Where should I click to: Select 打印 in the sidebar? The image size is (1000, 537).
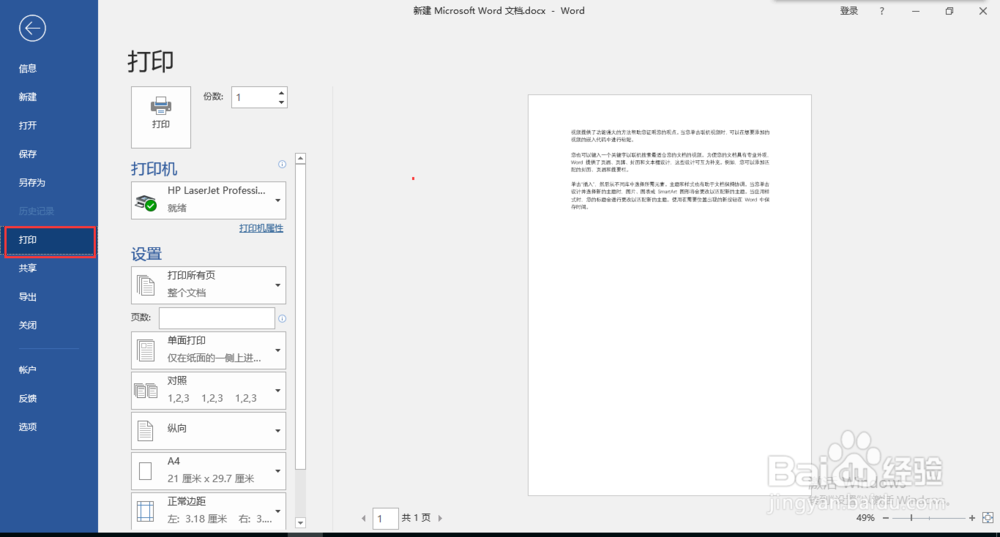pos(50,241)
